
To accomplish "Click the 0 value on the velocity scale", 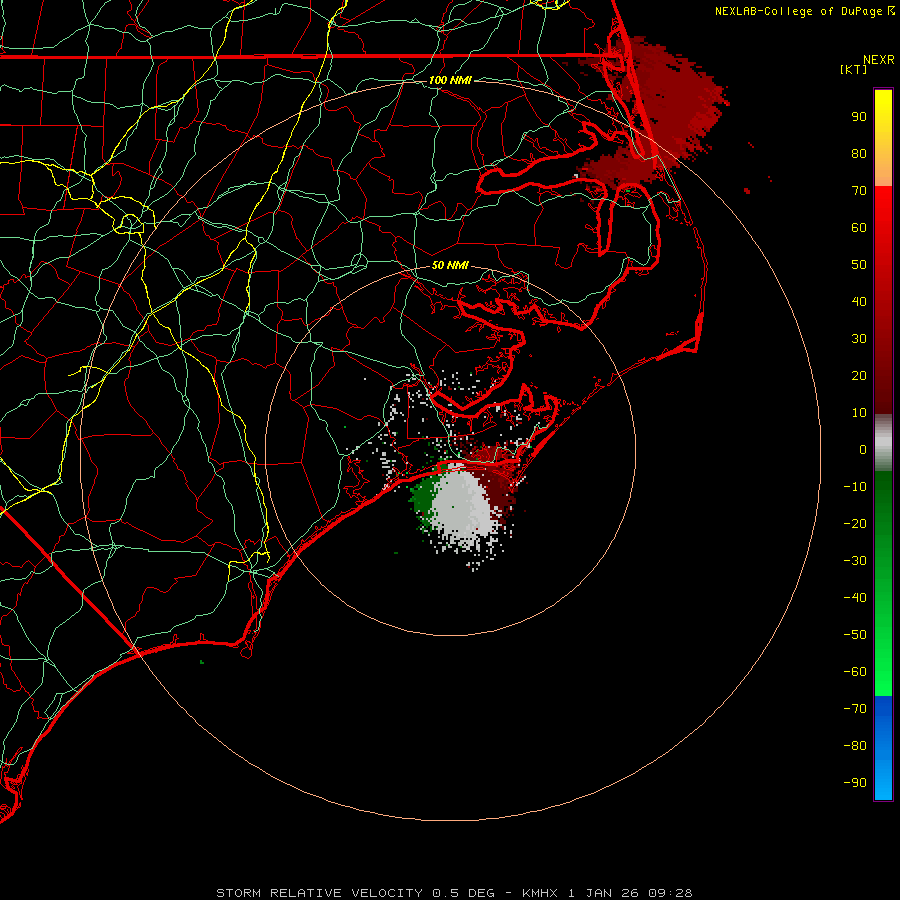I will (863, 450).
